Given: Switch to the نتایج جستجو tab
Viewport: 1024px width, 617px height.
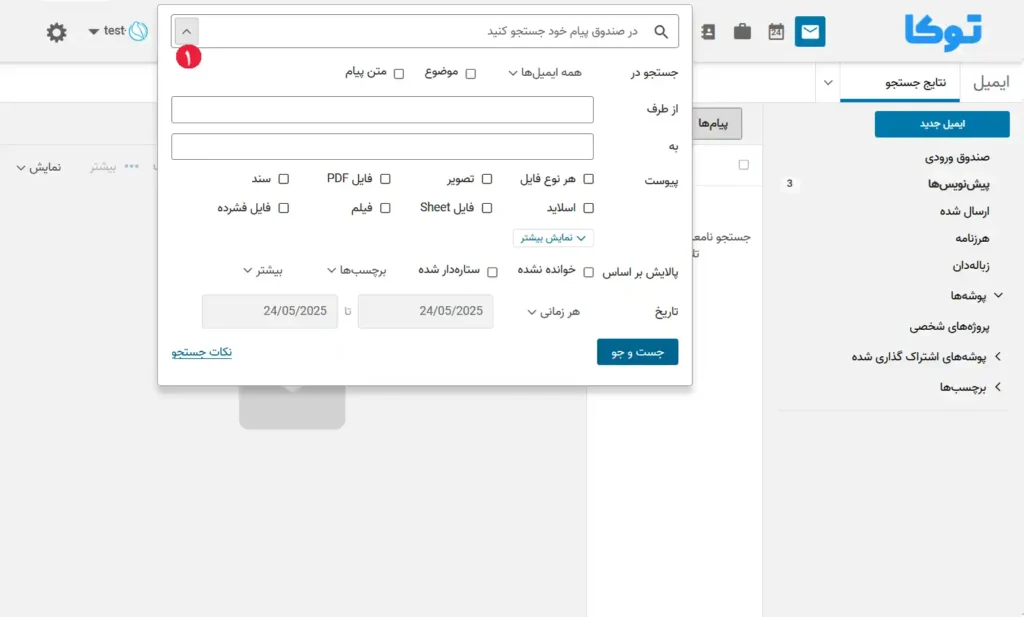Looking at the screenshot, I should (x=900, y=83).
